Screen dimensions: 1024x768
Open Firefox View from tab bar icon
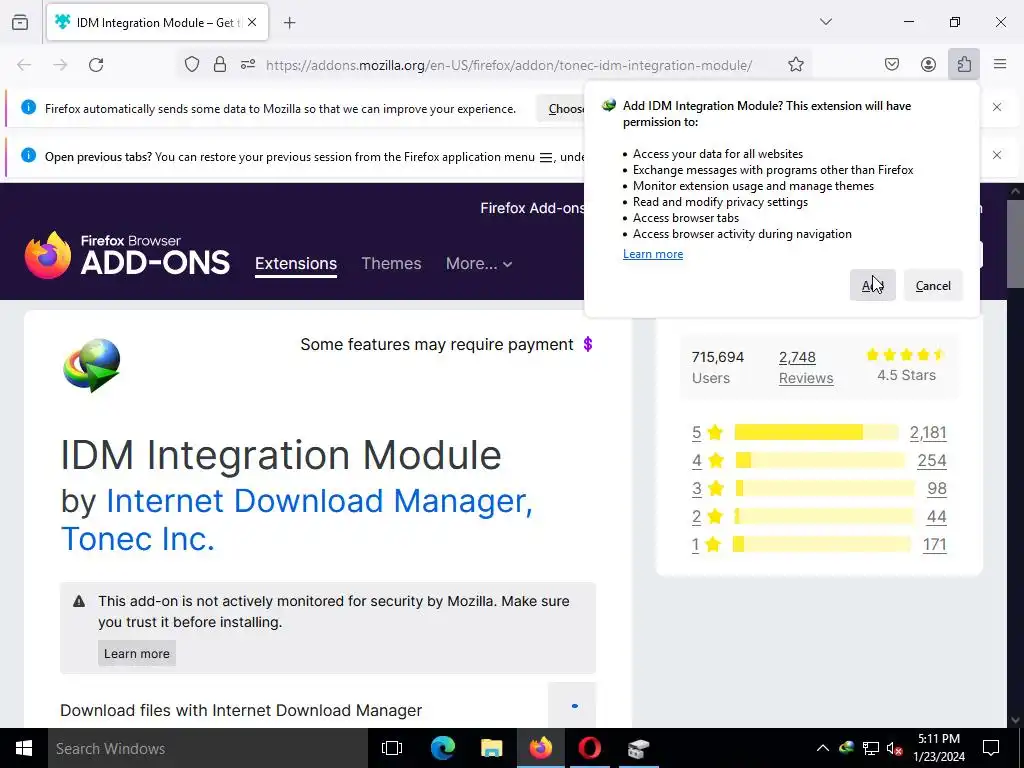pos(20,22)
